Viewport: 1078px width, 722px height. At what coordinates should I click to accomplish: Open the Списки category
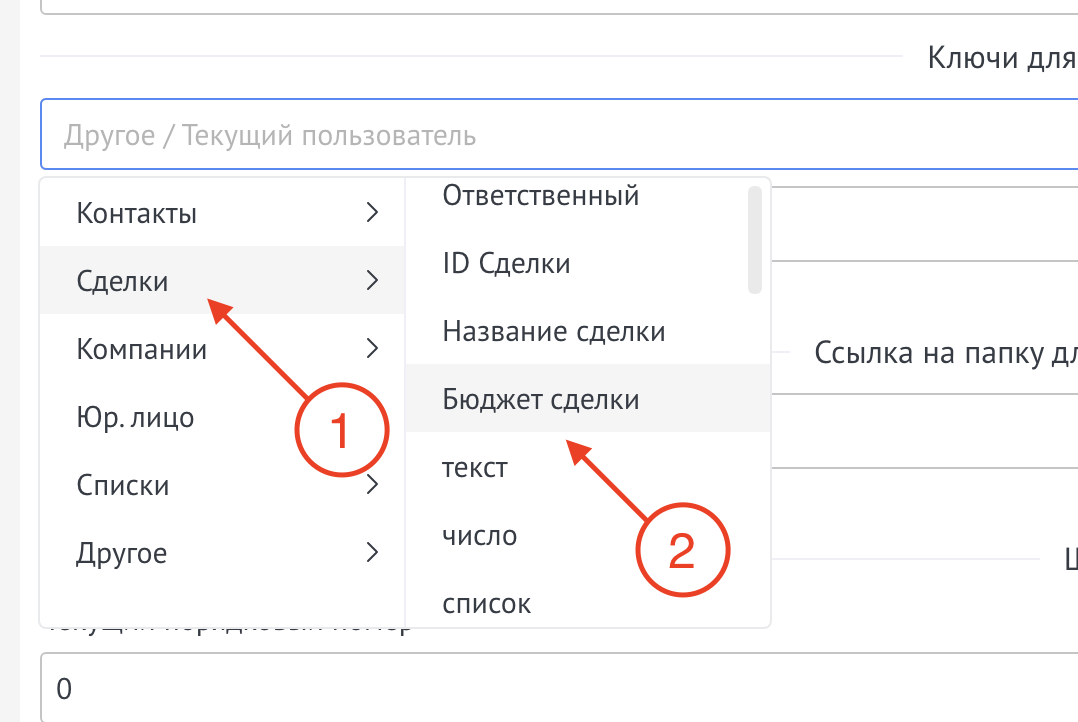point(221,485)
